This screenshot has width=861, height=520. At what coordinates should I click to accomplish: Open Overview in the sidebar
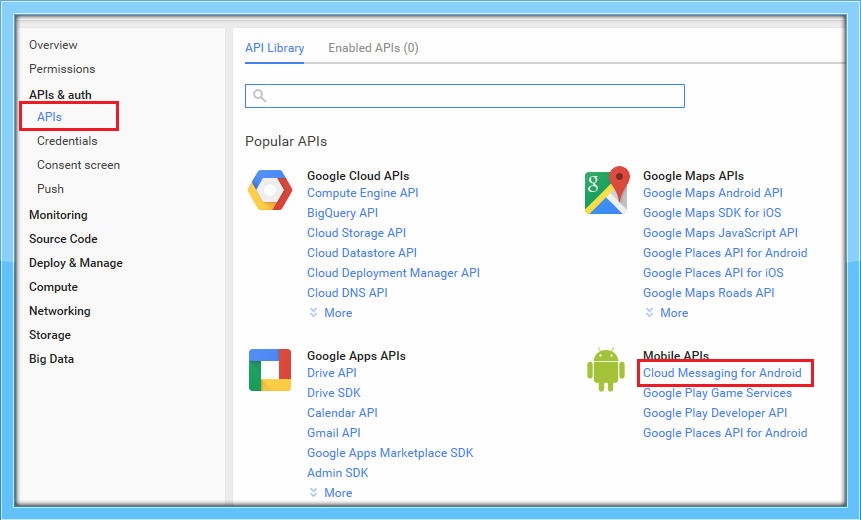point(53,45)
